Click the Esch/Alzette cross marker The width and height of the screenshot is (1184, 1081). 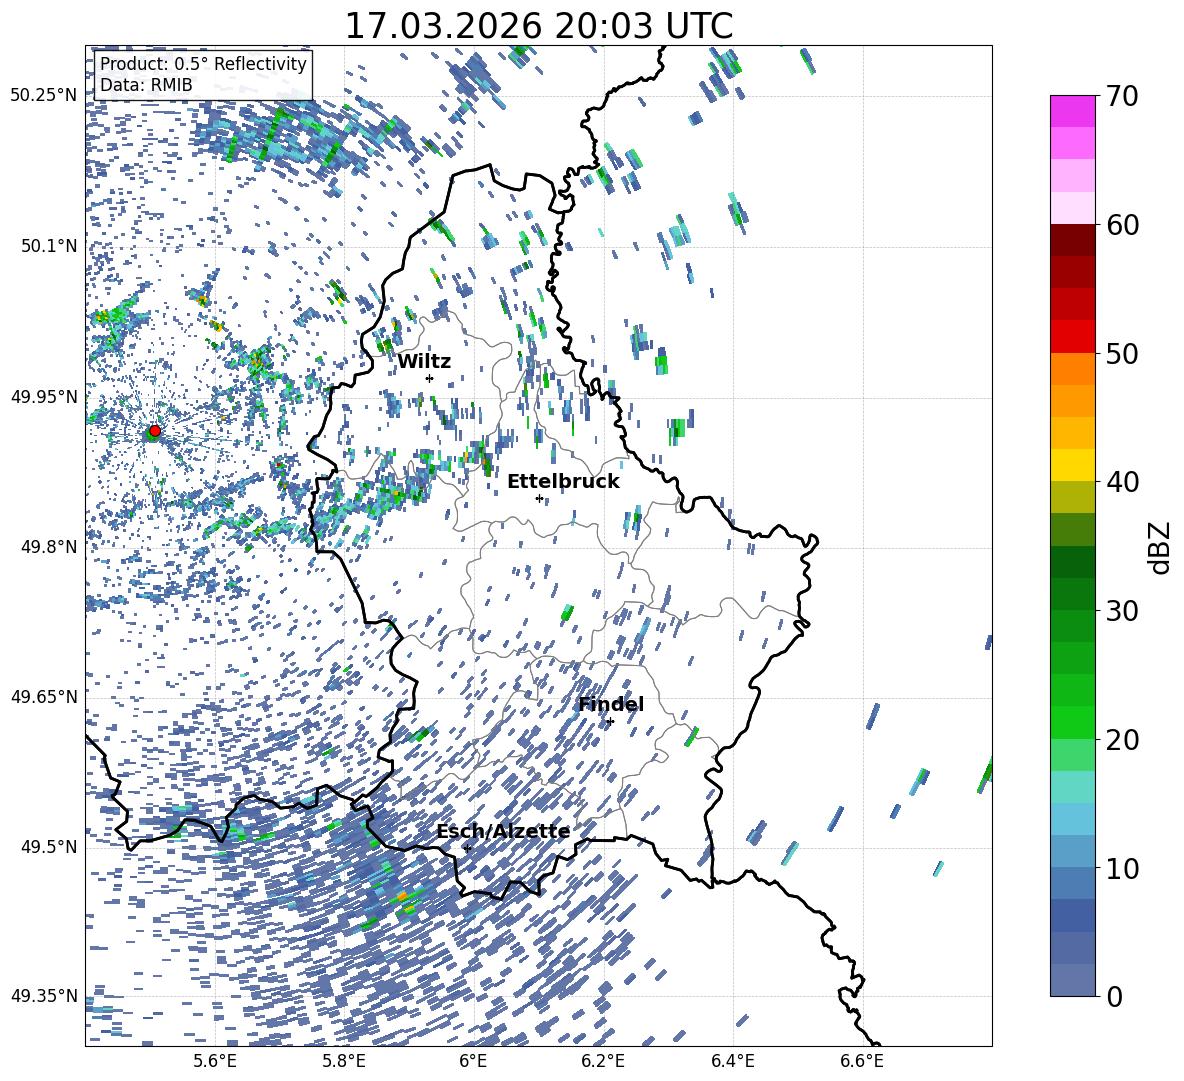(x=467, y=848)
